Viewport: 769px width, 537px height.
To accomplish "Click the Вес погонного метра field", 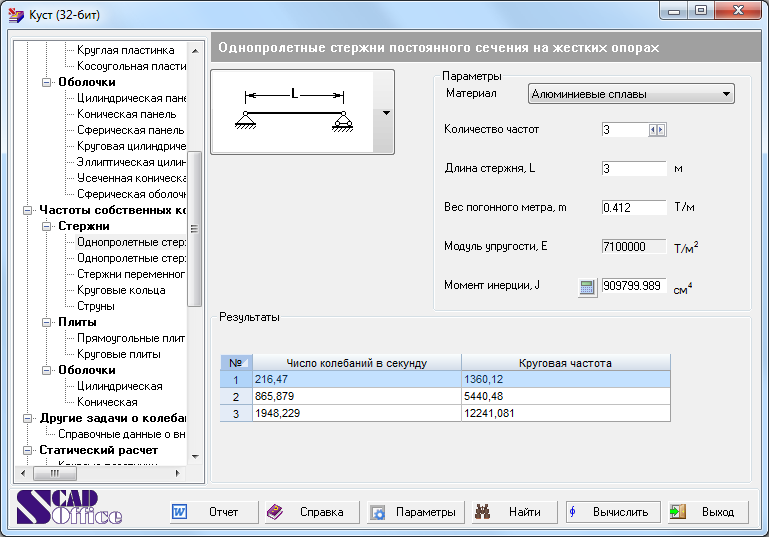I will click(x=633, y=208).
